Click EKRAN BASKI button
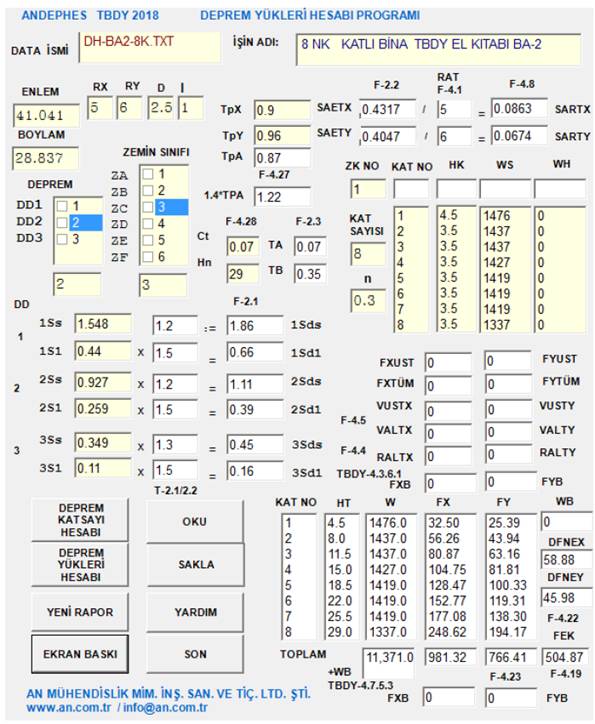 tap(80, 654)
